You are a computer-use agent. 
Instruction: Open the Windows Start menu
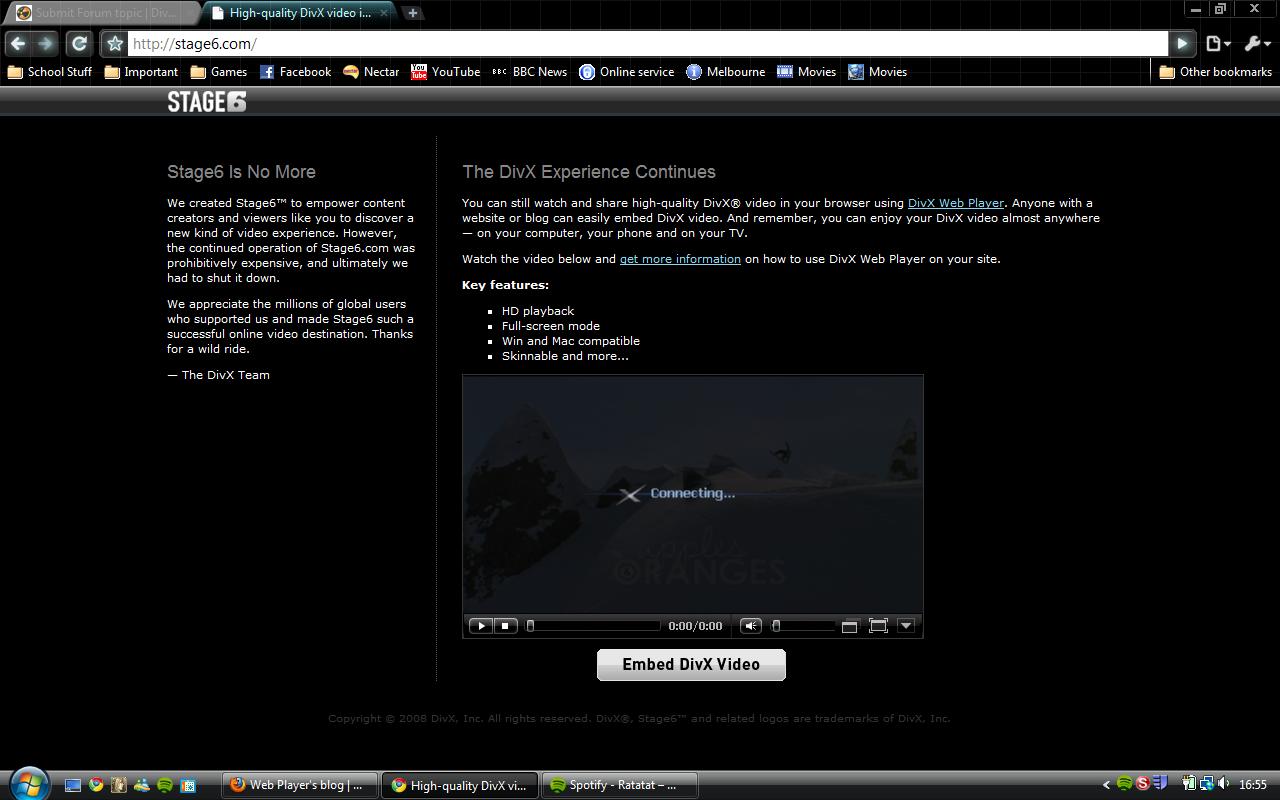(x=28, y=784)
